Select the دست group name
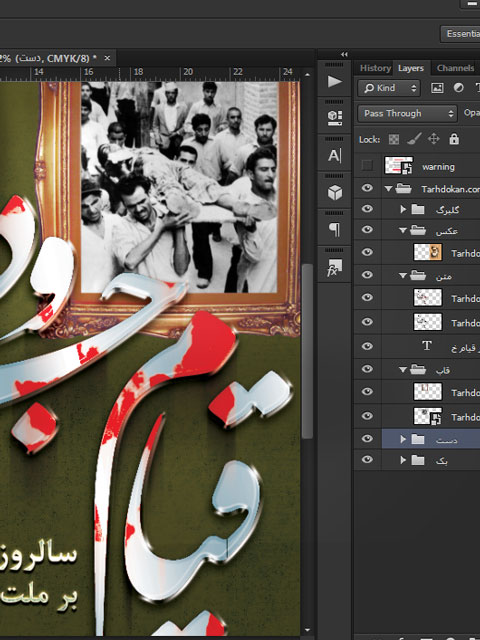The image size is (480, 640). (x=446, y=440)
